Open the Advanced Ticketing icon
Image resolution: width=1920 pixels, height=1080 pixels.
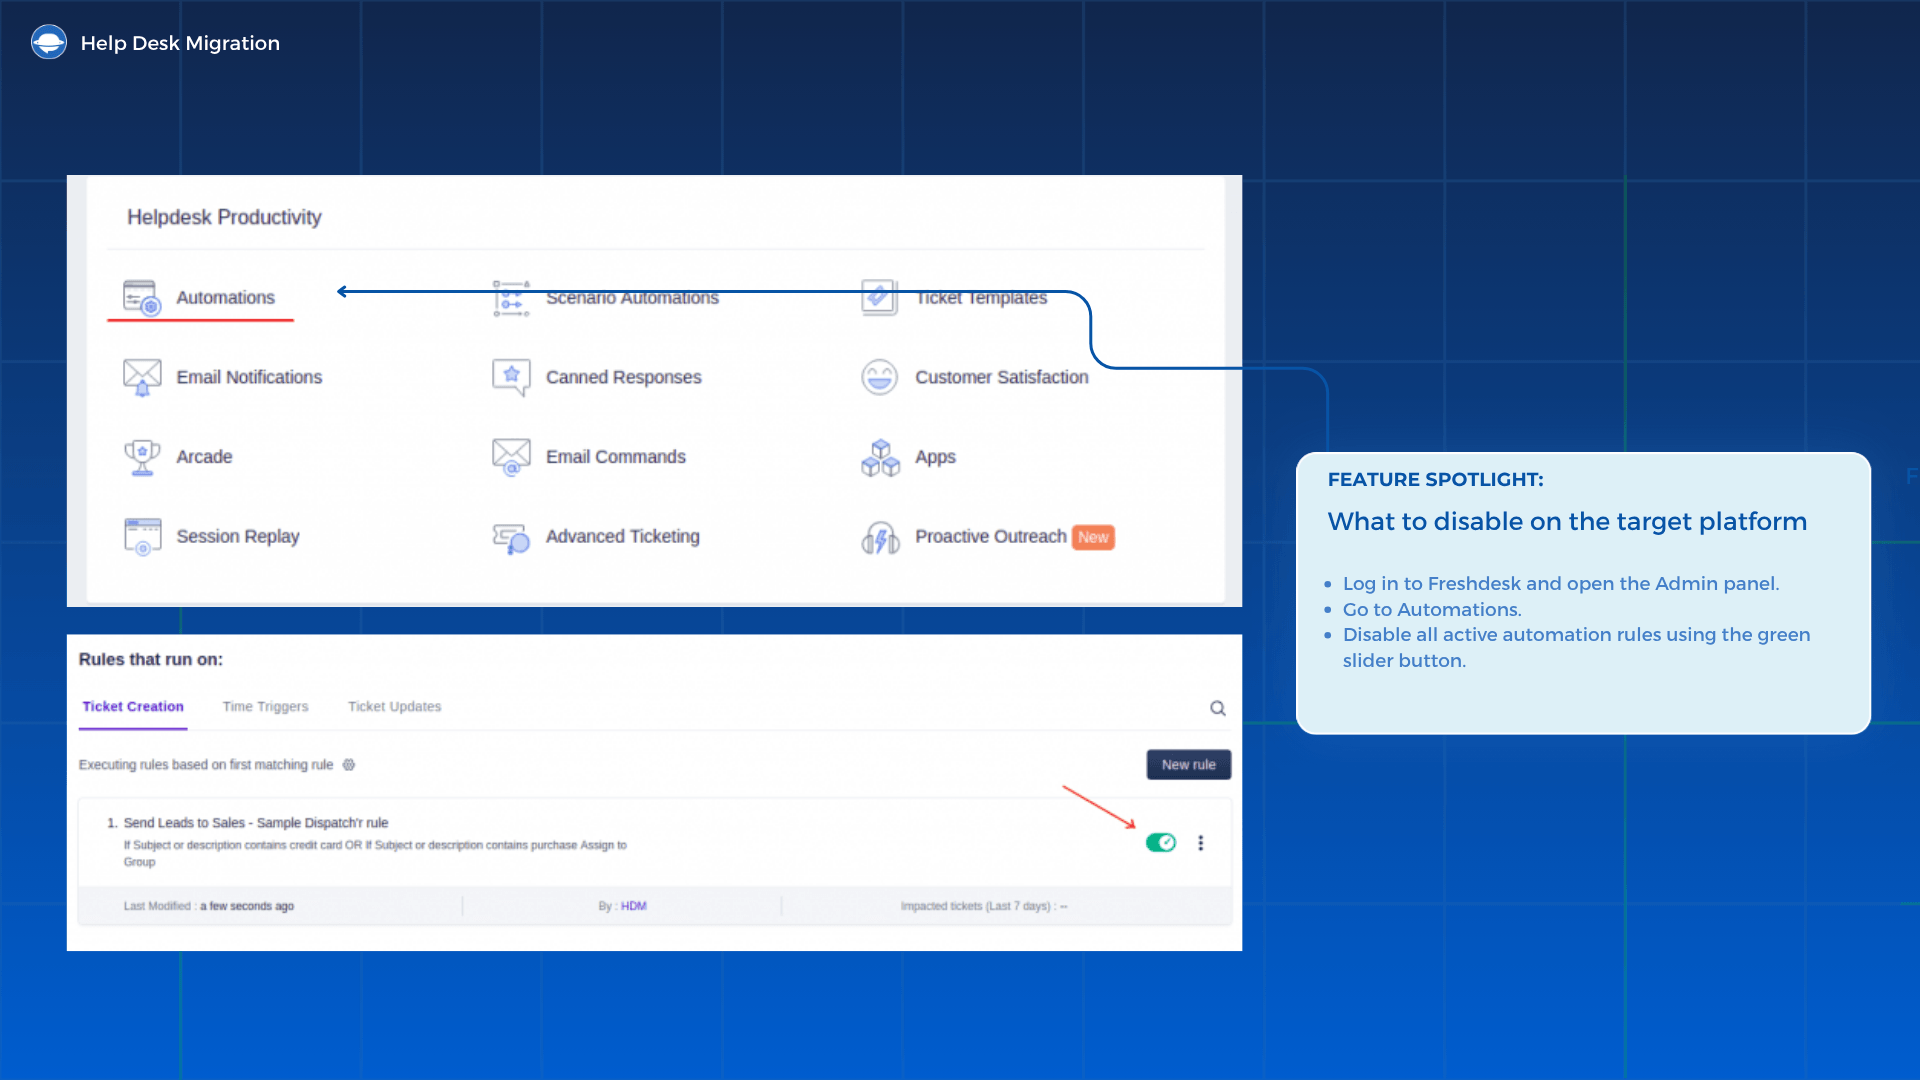point(511,537)
